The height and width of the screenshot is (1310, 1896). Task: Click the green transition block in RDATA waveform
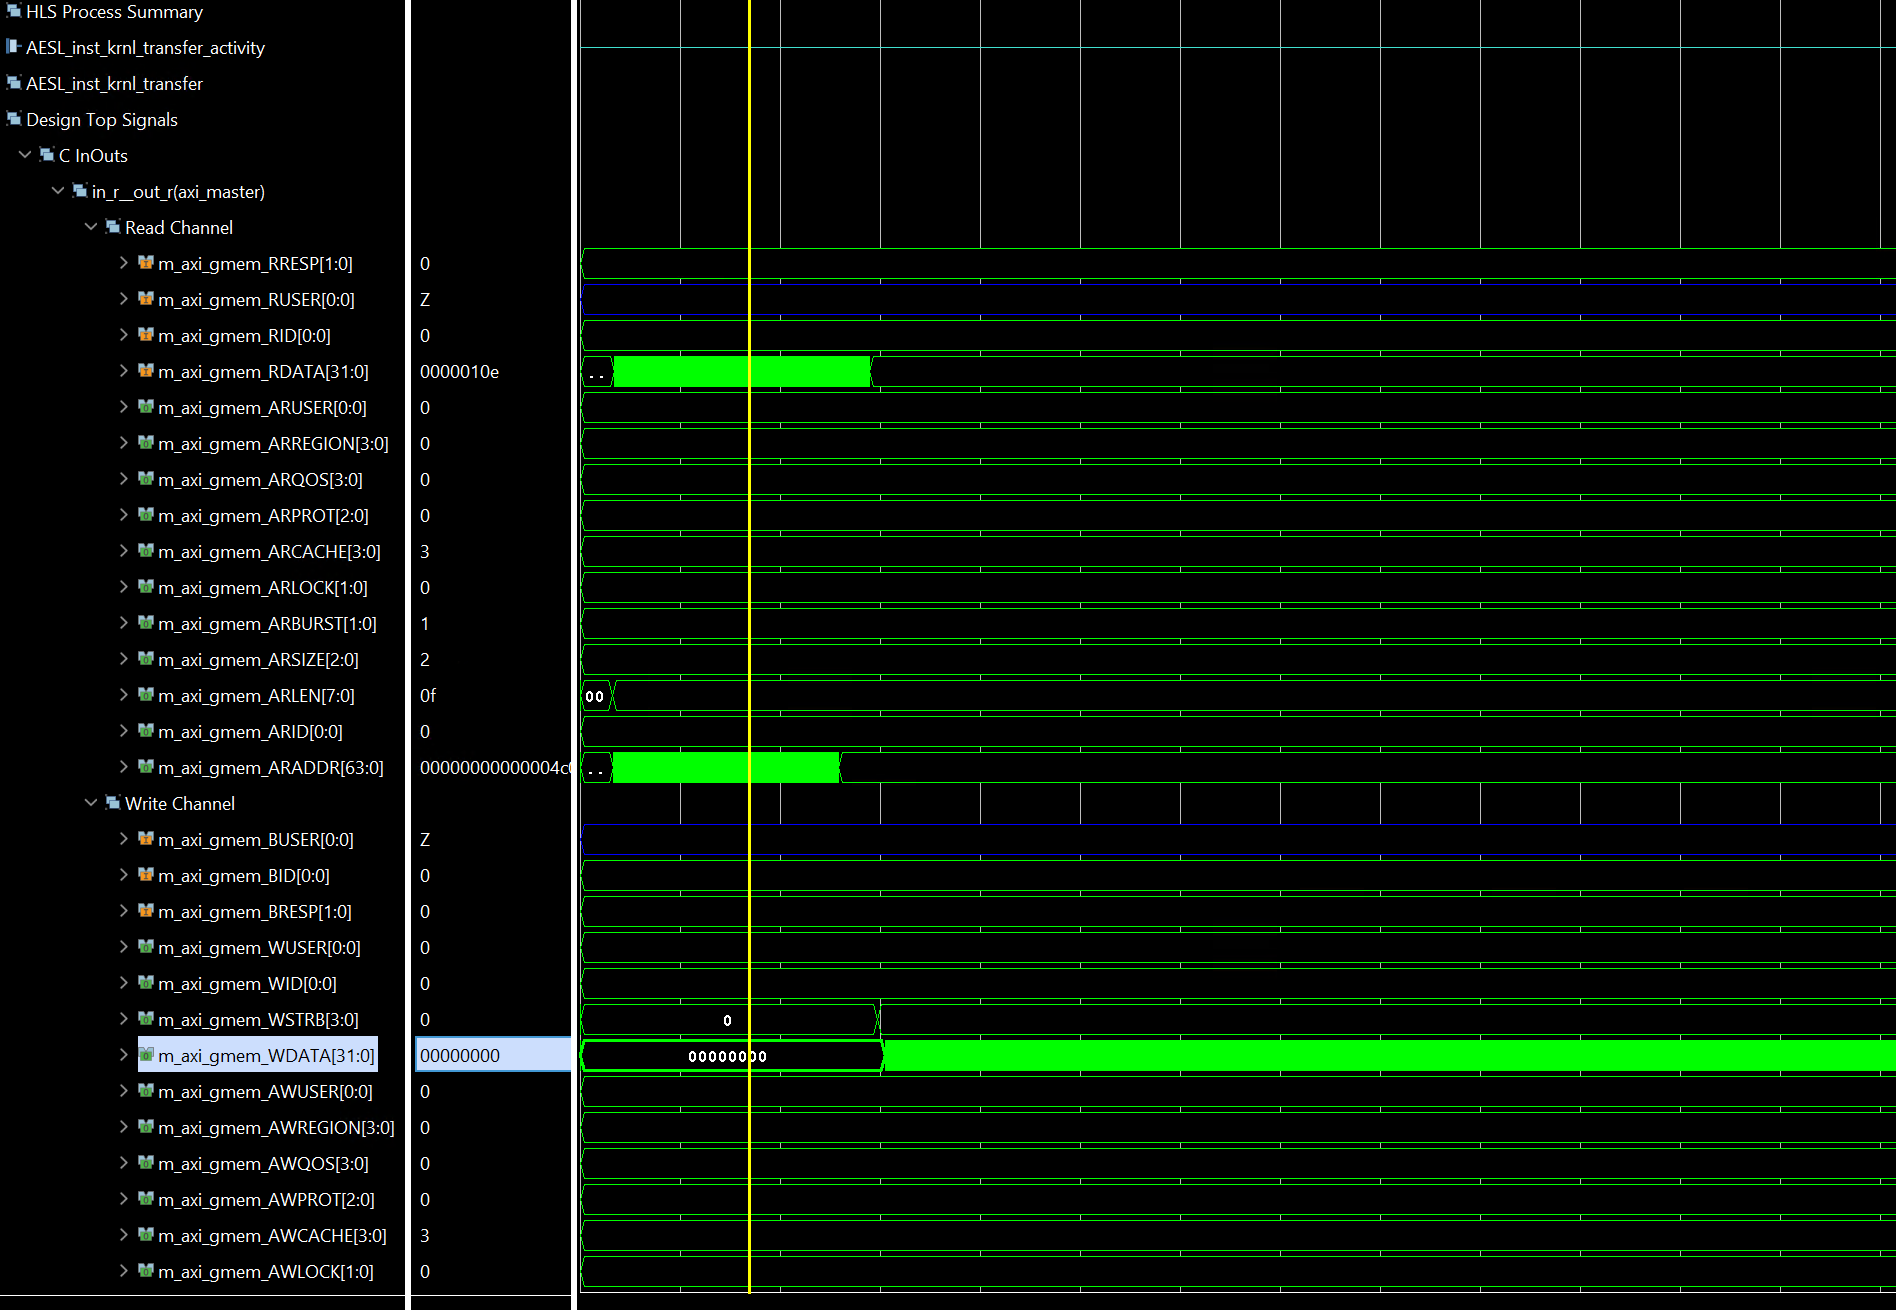(x=741, y=371)
